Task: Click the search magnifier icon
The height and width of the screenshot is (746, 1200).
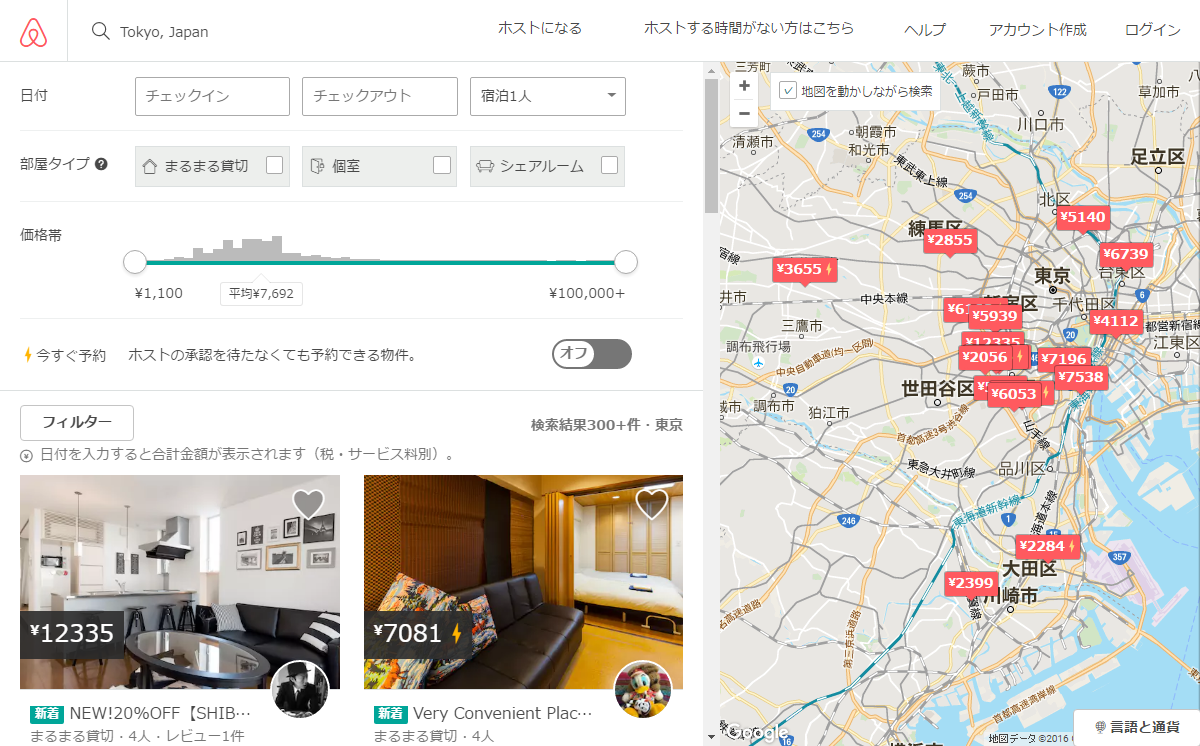Action: coord(100,31)
